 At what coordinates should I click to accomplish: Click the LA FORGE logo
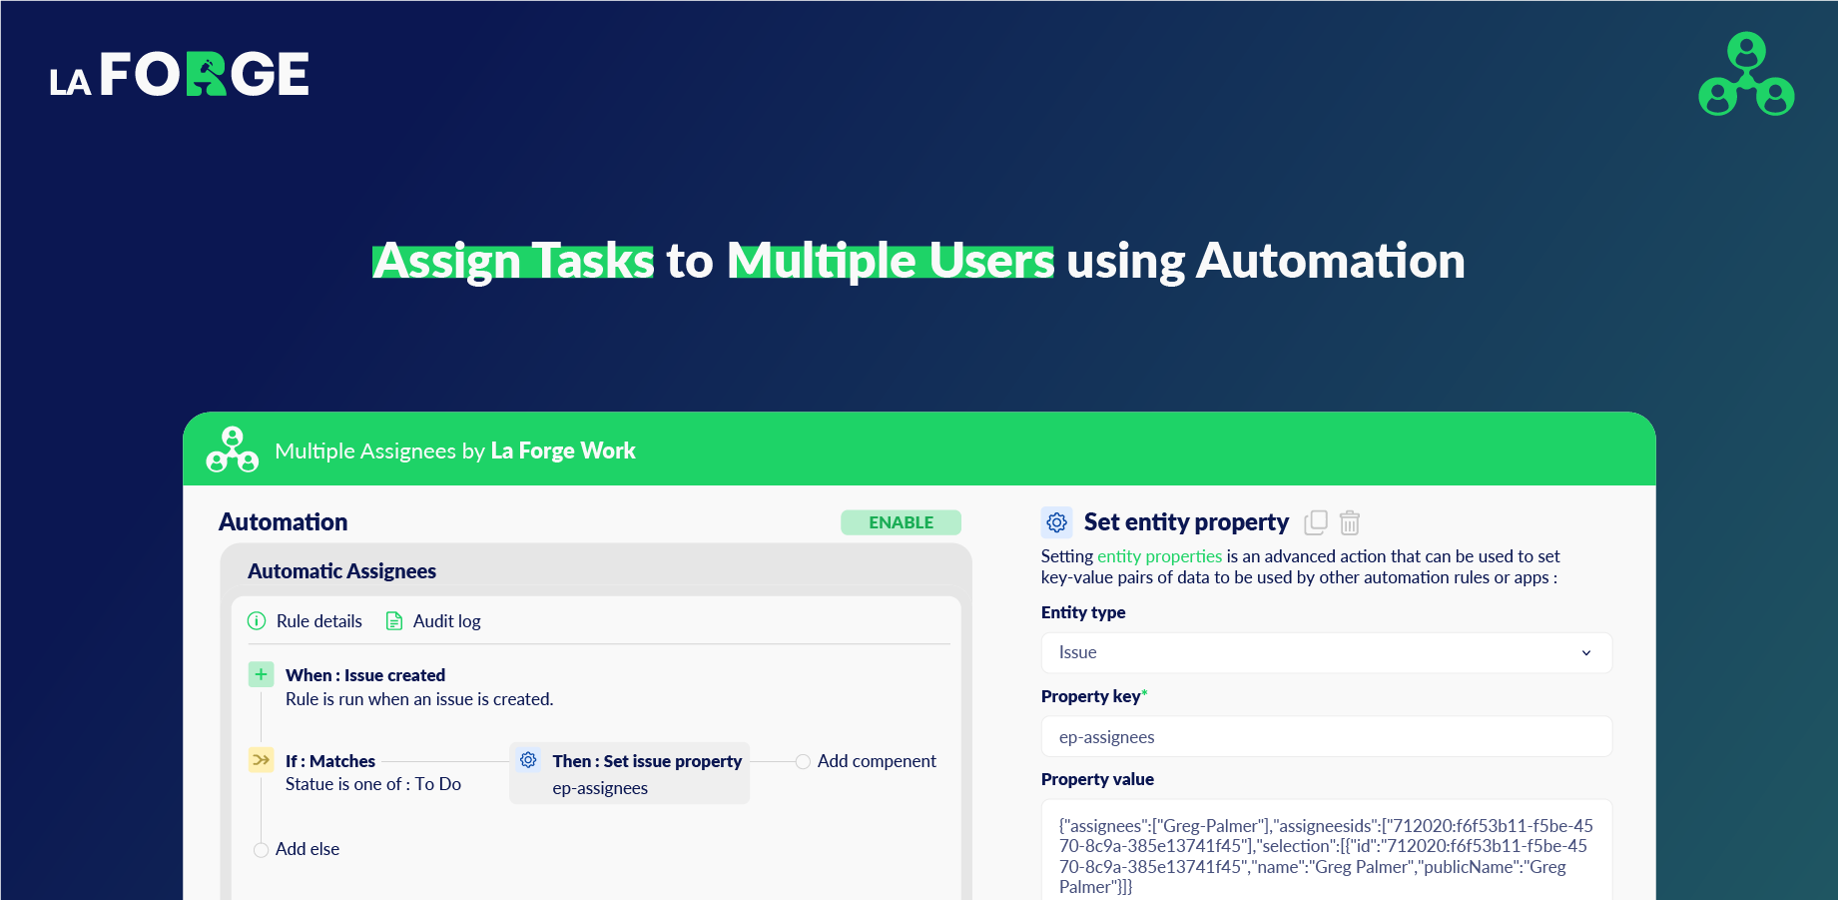click(x=180, y=74)
